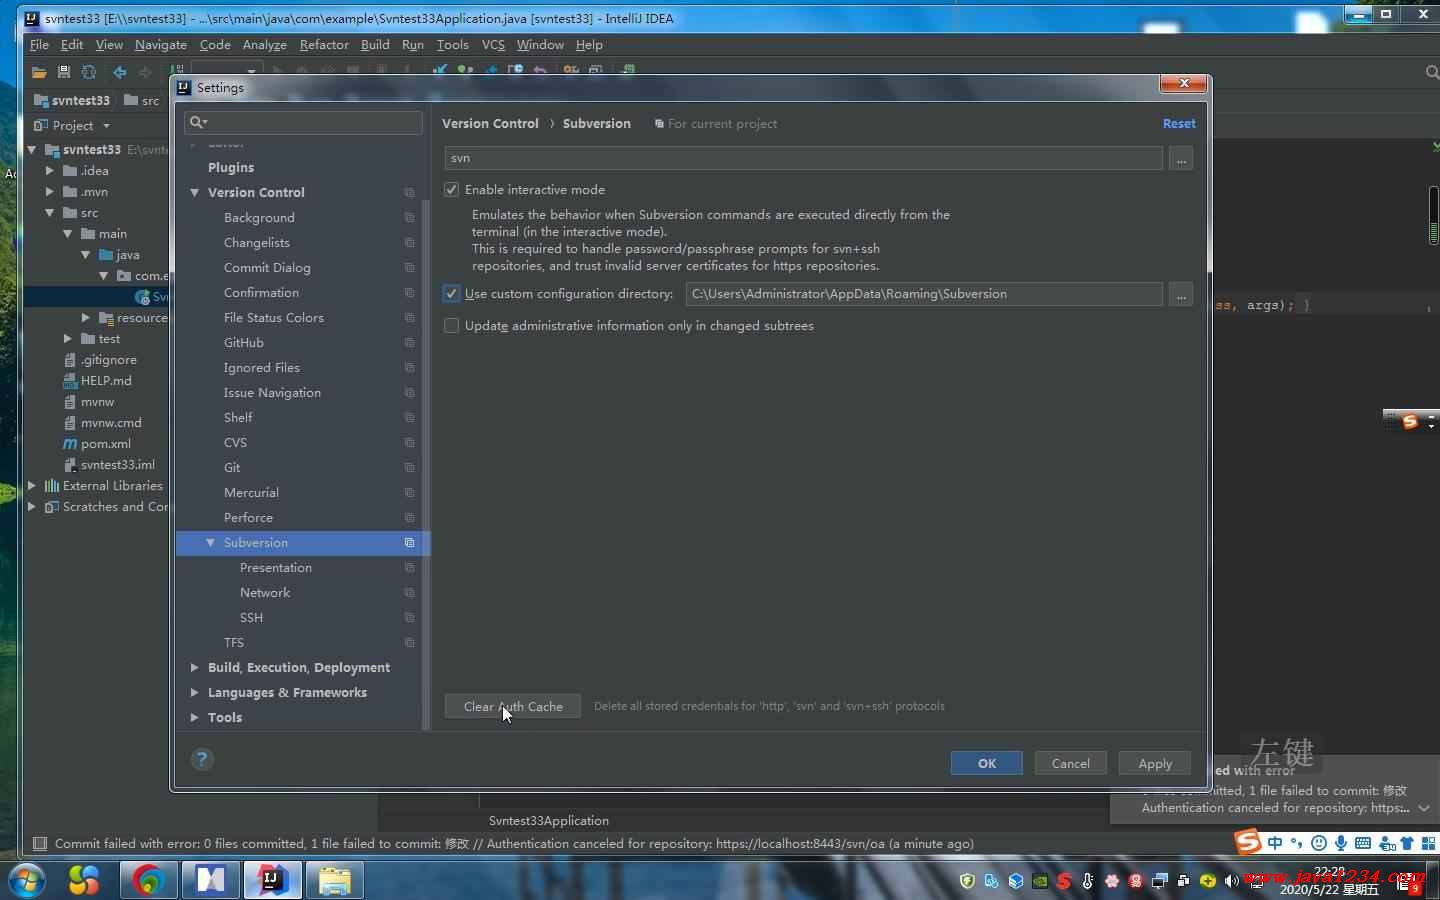The width and height of the screenshot is (1440, 900).
Task: Click Cancel in Settings dialog
Action: (x=1071, y=764)
